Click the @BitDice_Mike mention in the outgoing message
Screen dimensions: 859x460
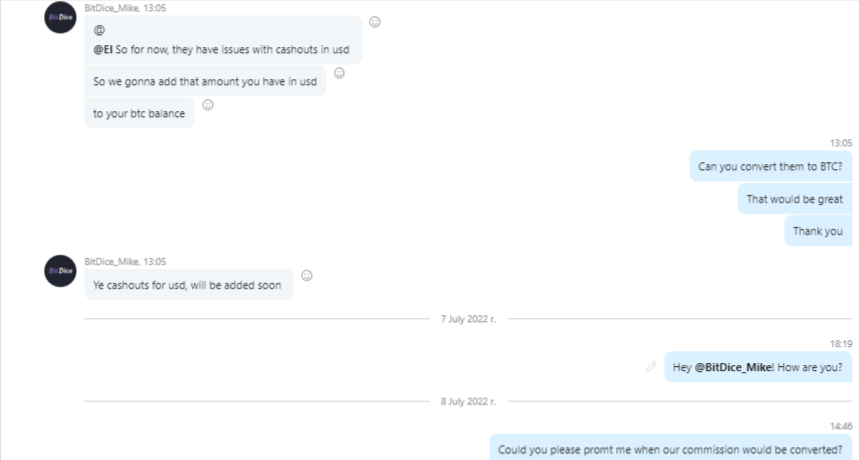pyautogui.click(x=734, y=367)
